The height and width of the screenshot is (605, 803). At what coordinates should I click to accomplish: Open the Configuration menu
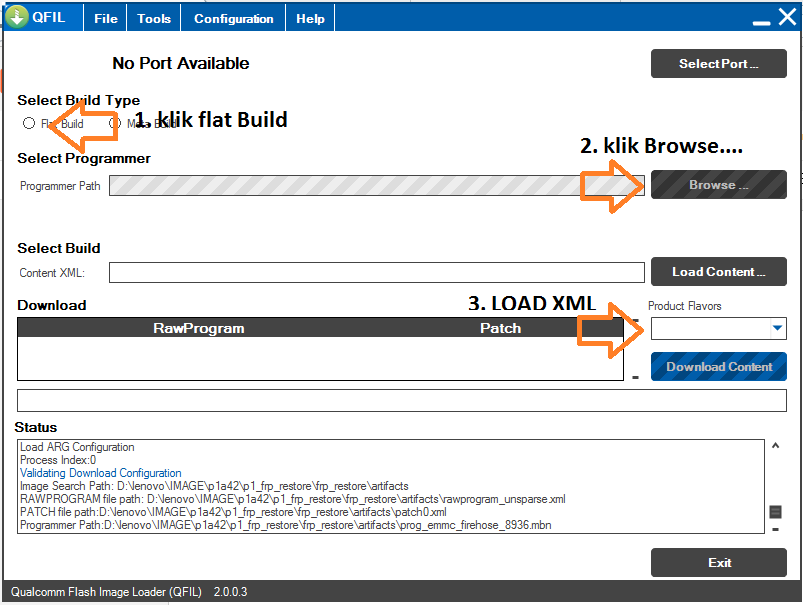click(x=234, y=19)
